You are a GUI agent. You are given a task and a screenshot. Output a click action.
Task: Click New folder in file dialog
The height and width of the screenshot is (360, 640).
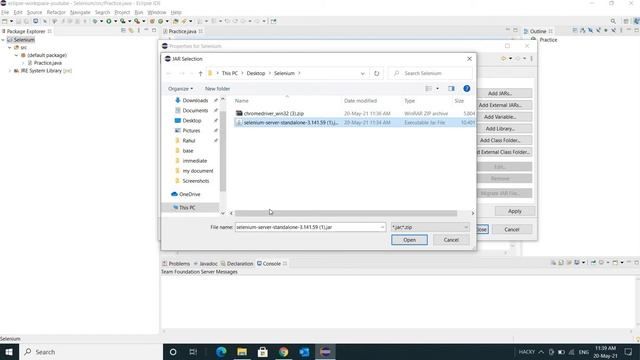[x=217, y=89]
